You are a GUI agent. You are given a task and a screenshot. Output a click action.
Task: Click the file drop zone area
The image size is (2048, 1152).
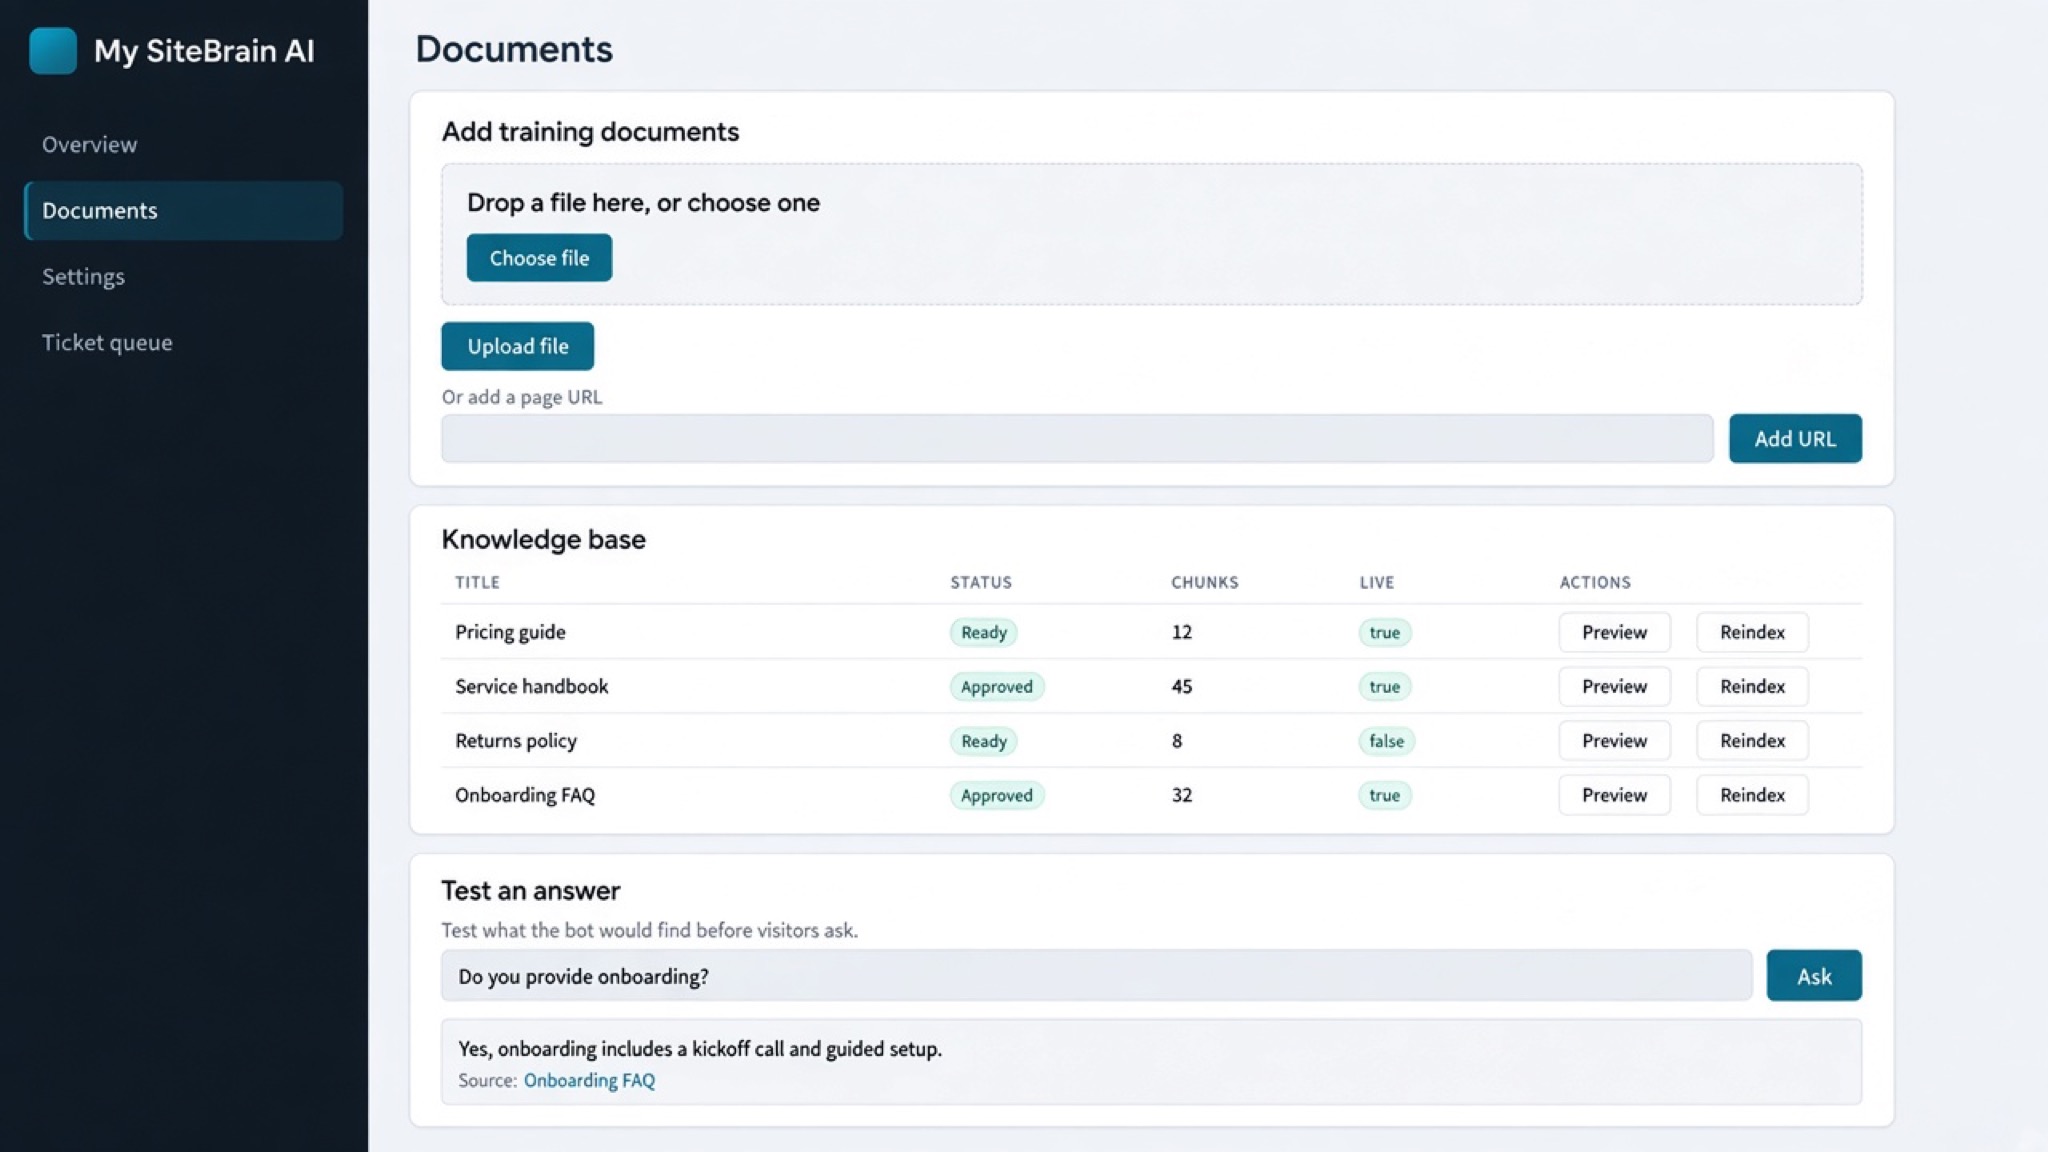point(1152,234)
